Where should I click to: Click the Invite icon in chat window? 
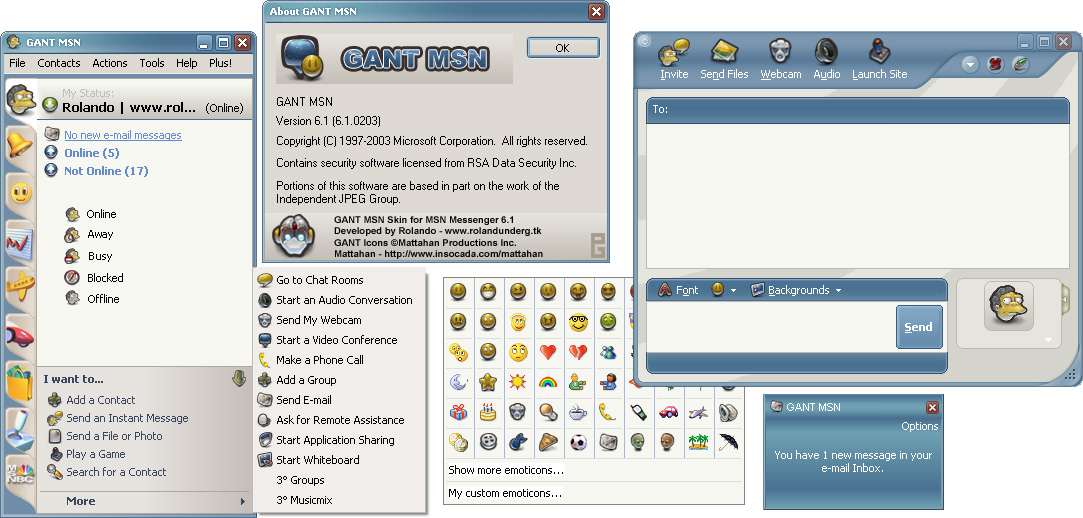point(674,52)
